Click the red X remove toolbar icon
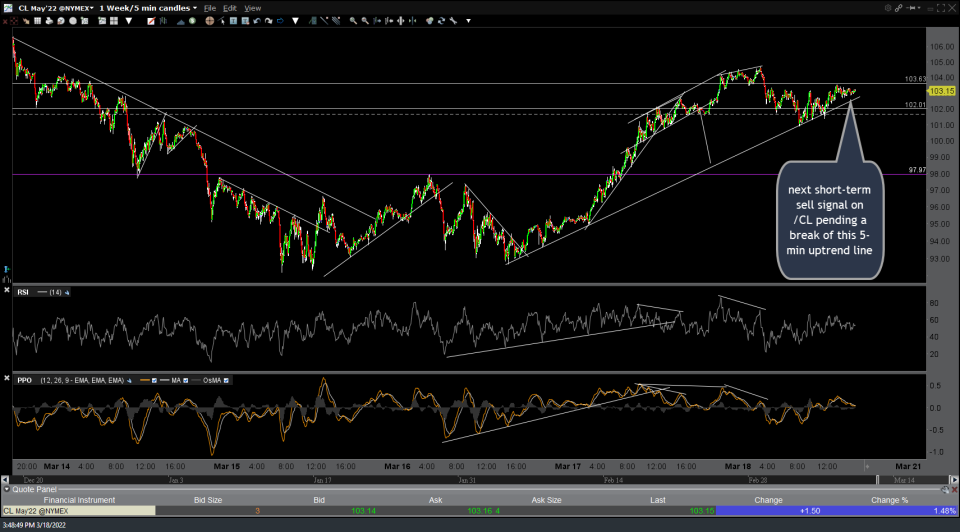Image resolution: width=960 pixels, height=532 pixels. [x=5, y=21]
